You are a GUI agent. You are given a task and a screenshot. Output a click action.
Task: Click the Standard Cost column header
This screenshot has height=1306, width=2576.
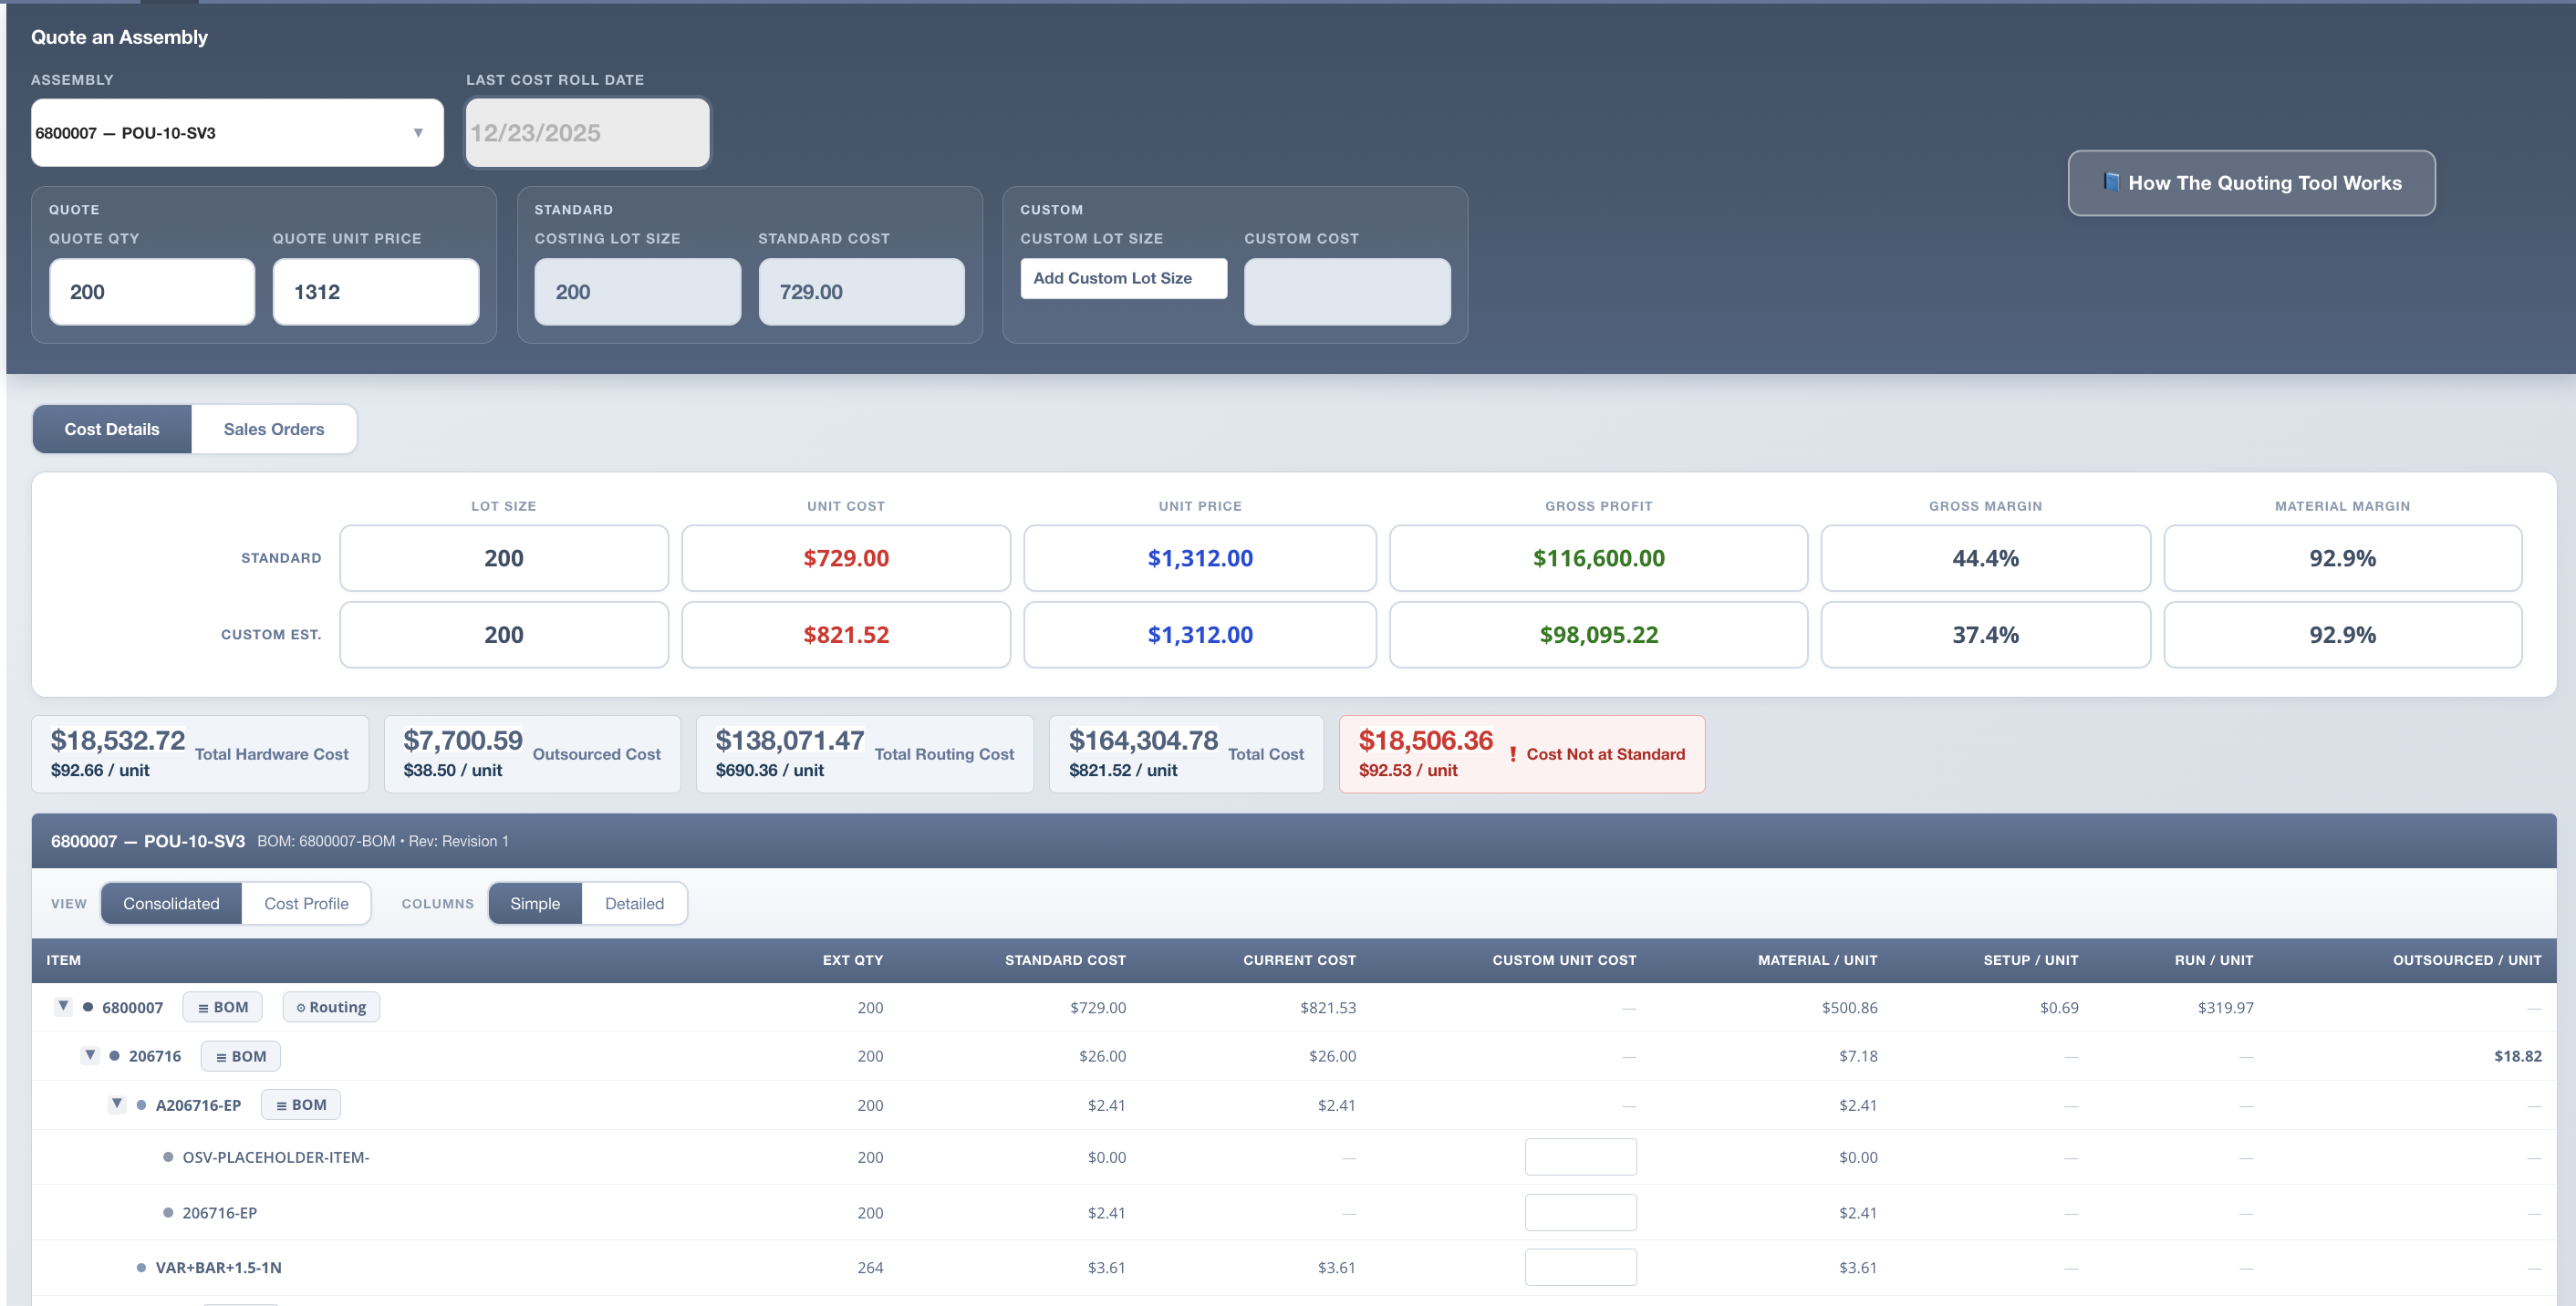click(1065, 960)
